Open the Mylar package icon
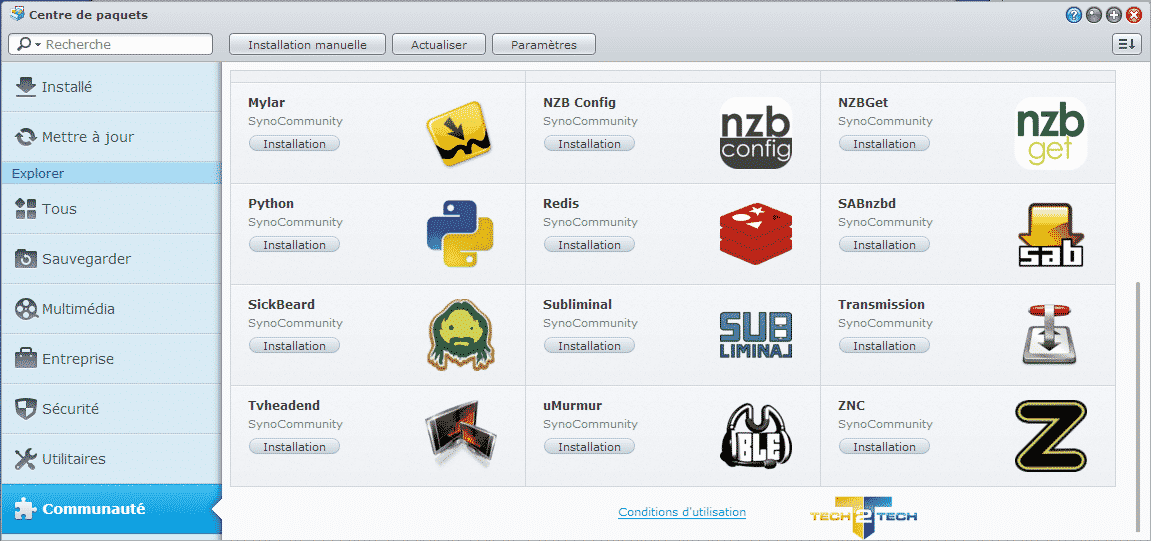Image resolution: width=1151 pixels, height=541 pixels. pos(460,134)
